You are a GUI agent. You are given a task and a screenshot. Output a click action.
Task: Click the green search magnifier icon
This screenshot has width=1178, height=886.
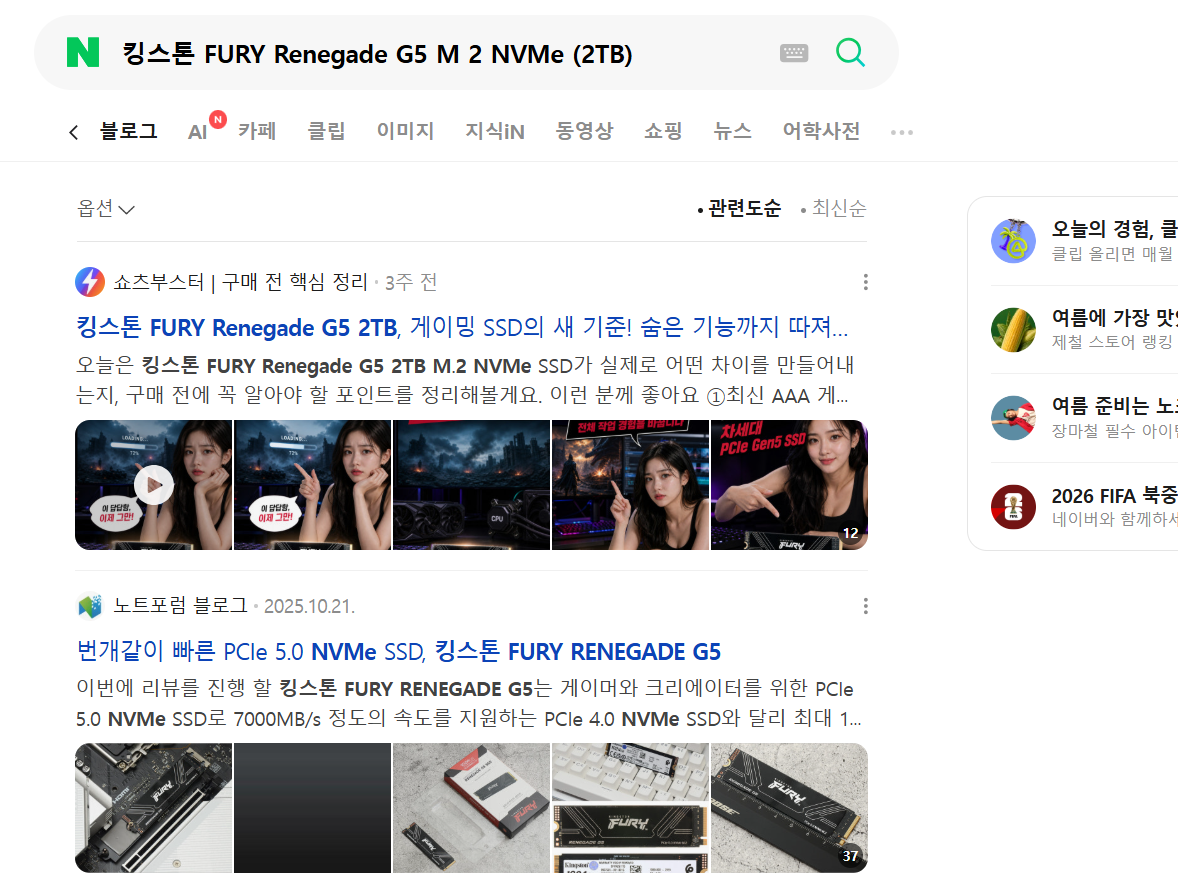(850, 53)
